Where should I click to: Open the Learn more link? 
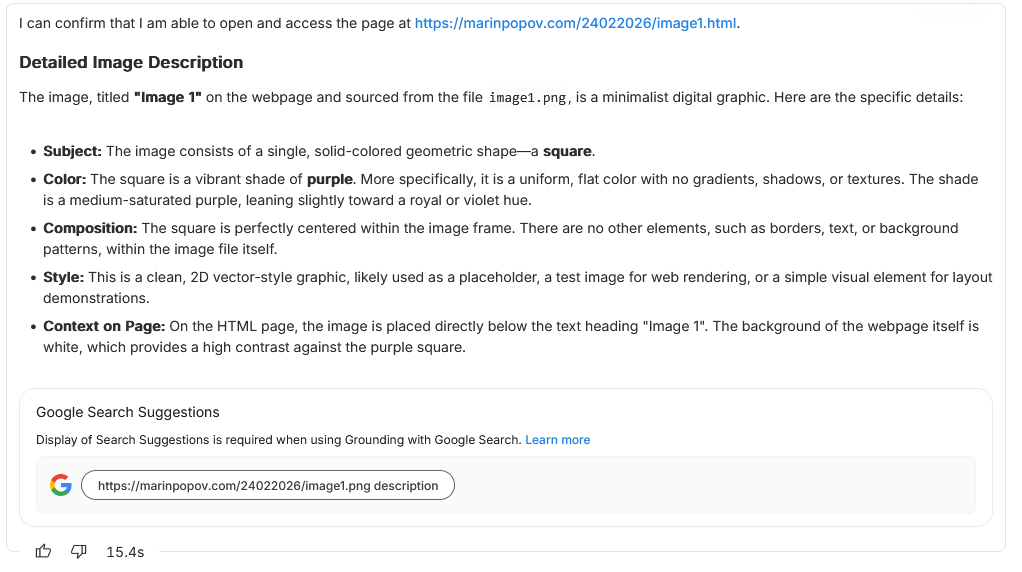coord(557,440)
